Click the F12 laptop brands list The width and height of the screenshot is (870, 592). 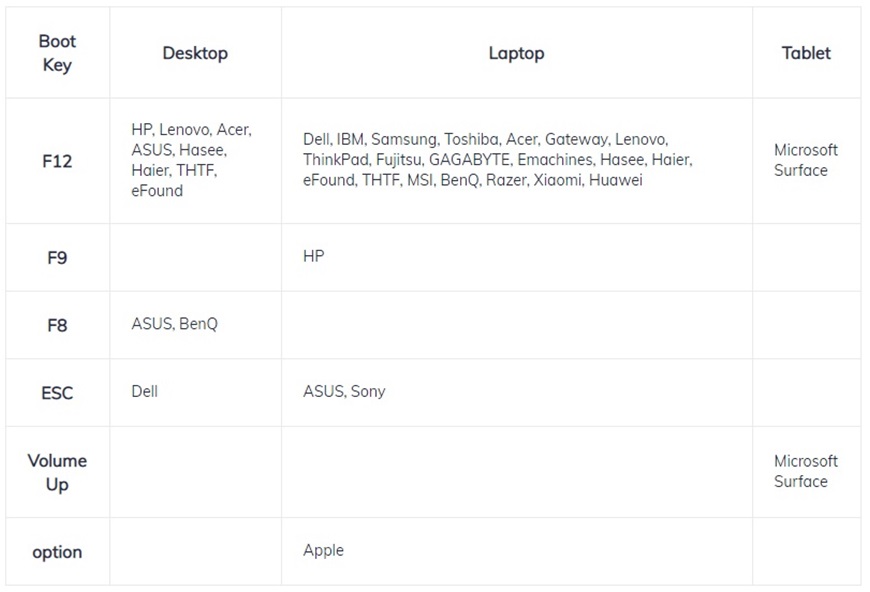click(x=497, y=160)
